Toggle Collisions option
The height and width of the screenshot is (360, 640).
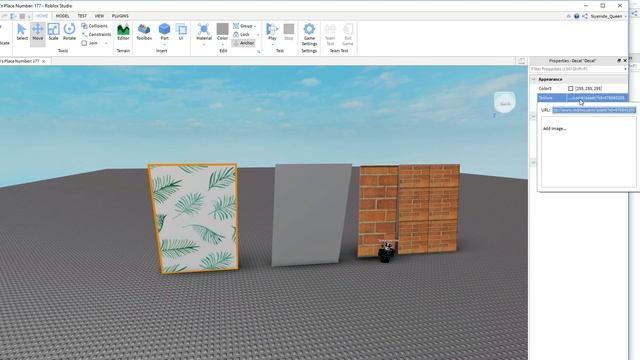click(94, 26)
